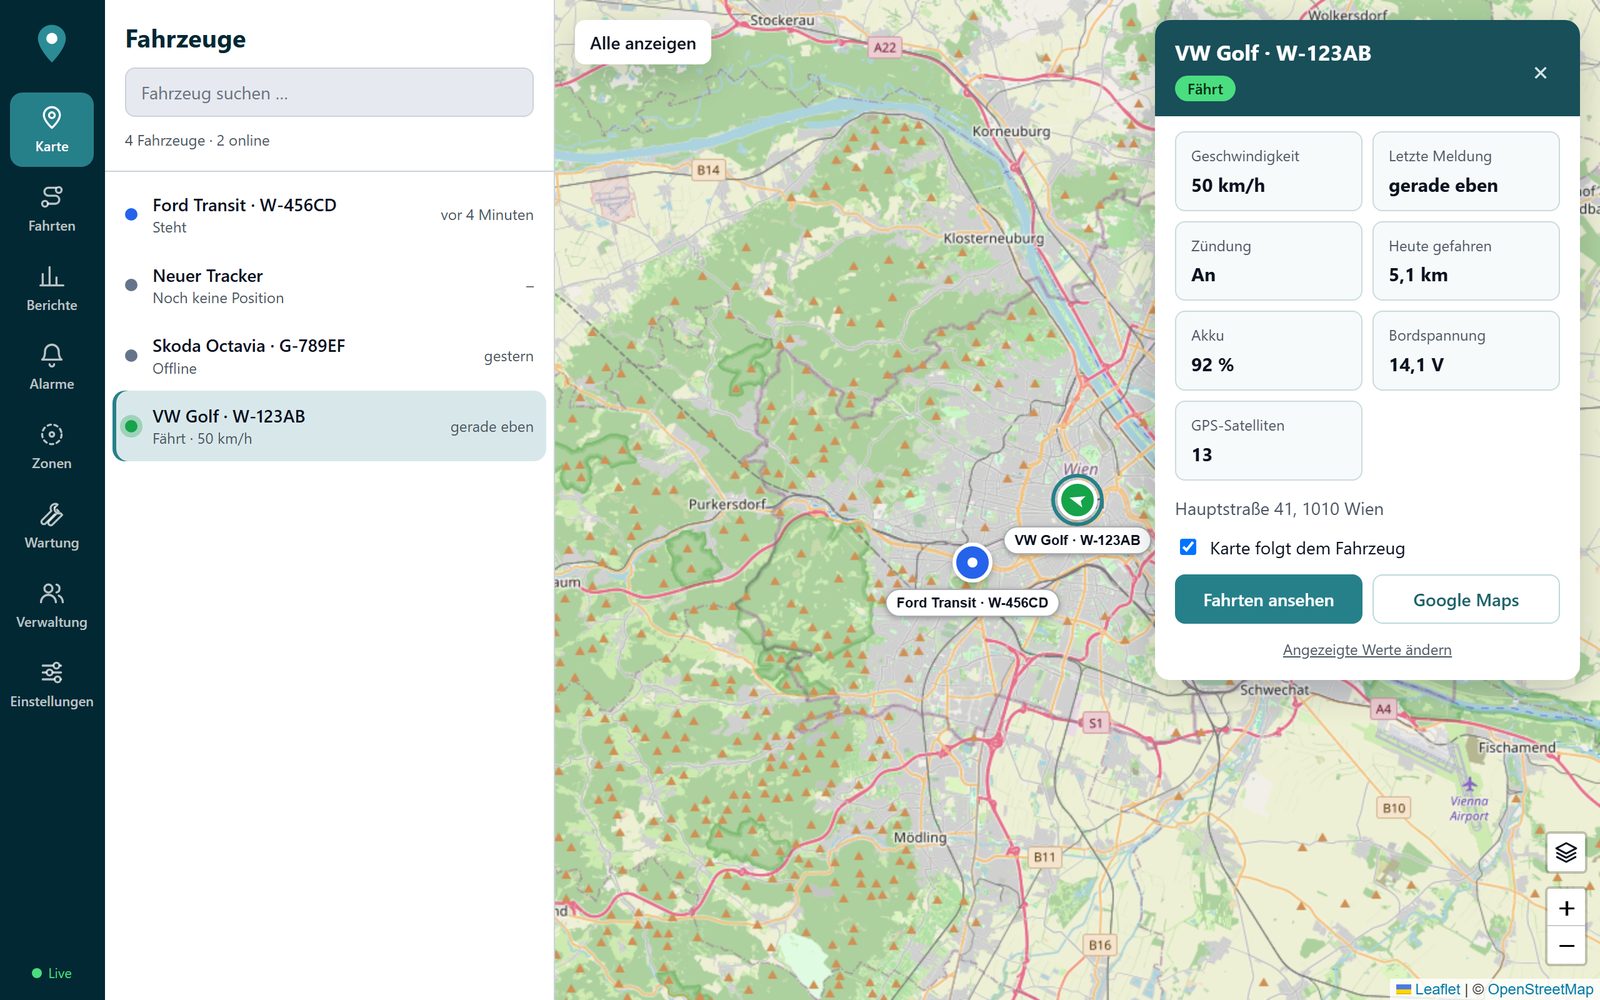Click the Fährt status badge
The height and width of the screenshot is (1000, 1600).
tap(1205, 89)
